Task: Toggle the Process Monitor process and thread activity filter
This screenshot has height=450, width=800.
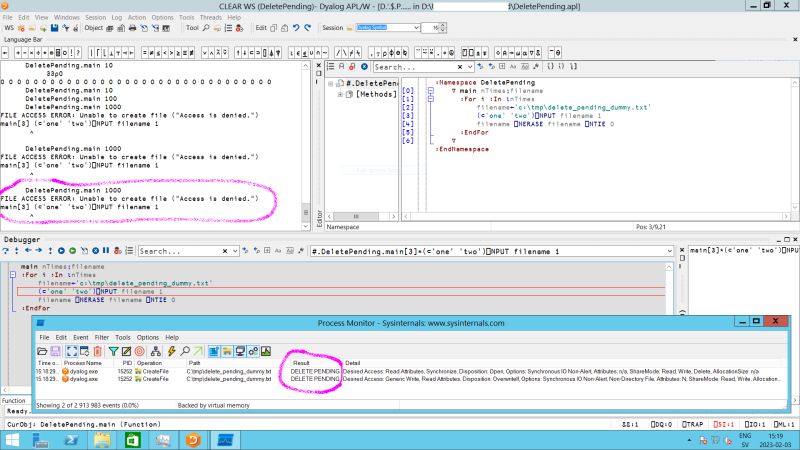Action: (x=253, y=351)
